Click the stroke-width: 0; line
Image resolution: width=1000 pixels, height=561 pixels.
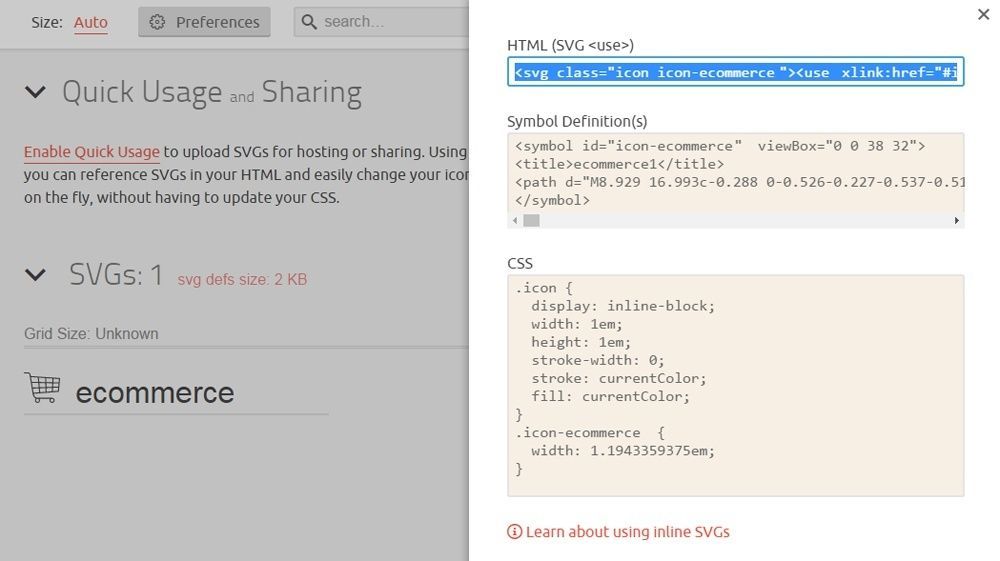point(598,360)
